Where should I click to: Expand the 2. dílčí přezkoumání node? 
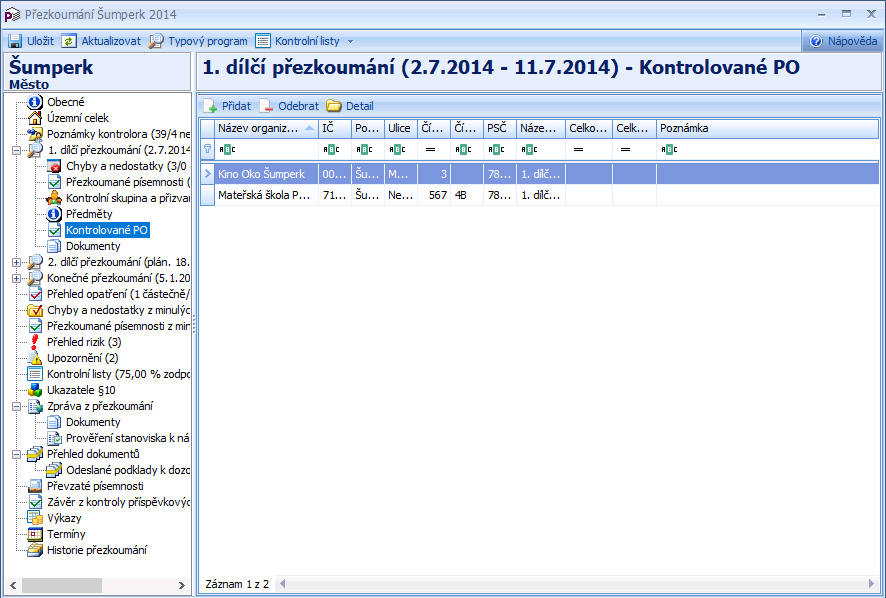[x=16, y=262]
